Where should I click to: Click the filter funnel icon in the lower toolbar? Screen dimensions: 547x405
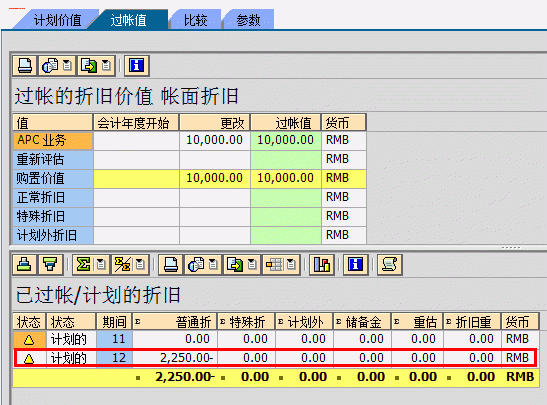pos(50,264)
